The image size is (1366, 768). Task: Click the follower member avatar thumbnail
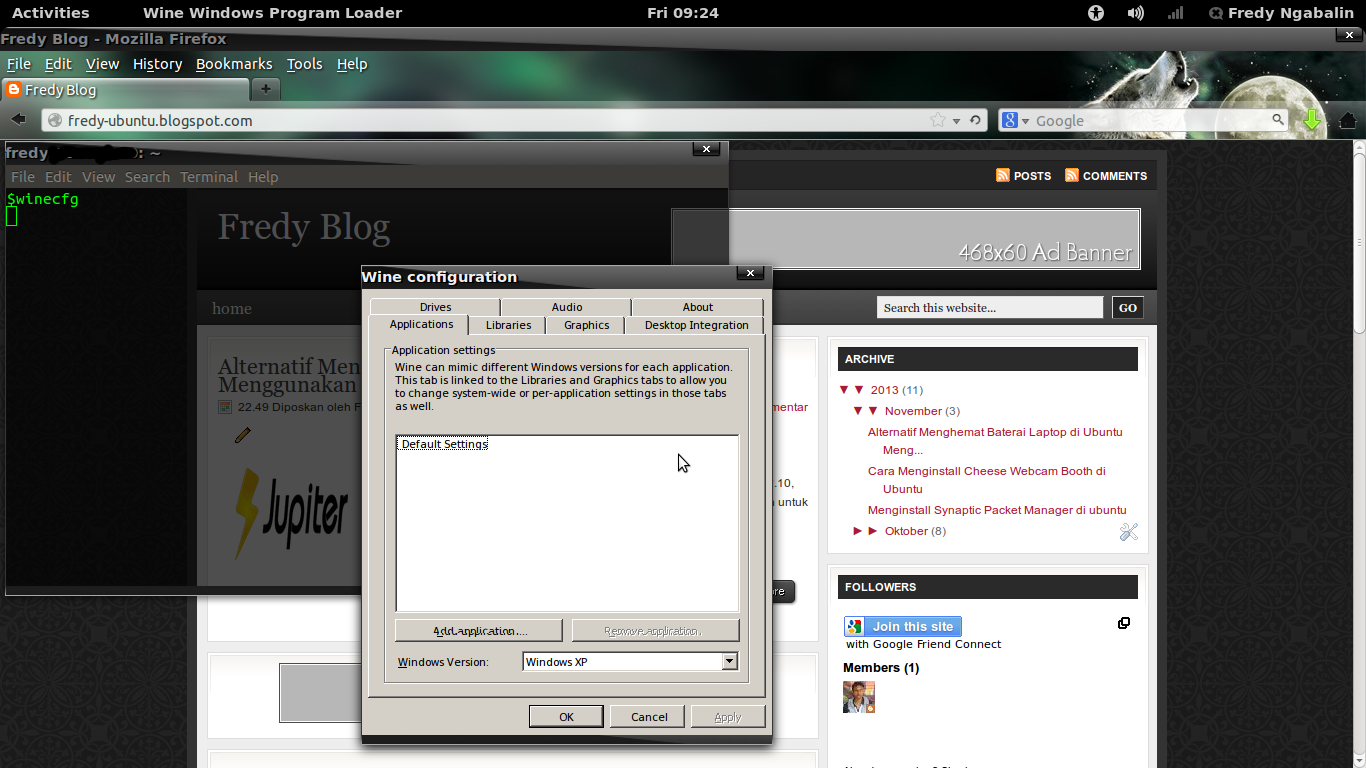click(859, 697)
